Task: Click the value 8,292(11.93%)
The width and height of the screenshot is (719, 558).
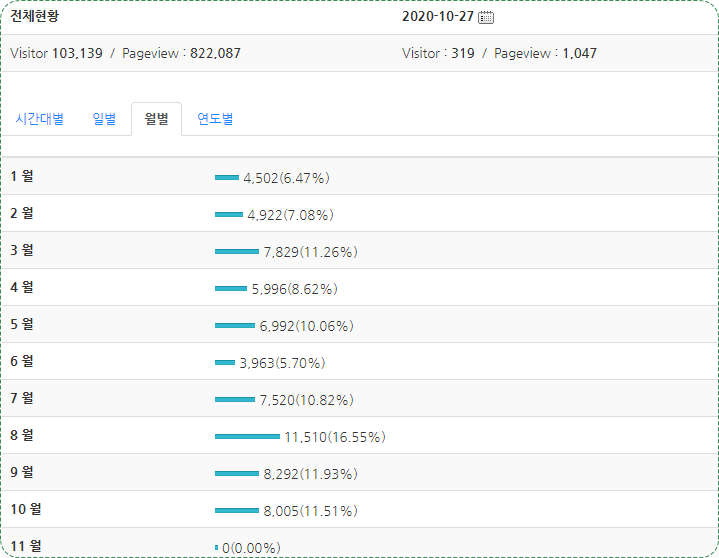Action: coord(310,475)
